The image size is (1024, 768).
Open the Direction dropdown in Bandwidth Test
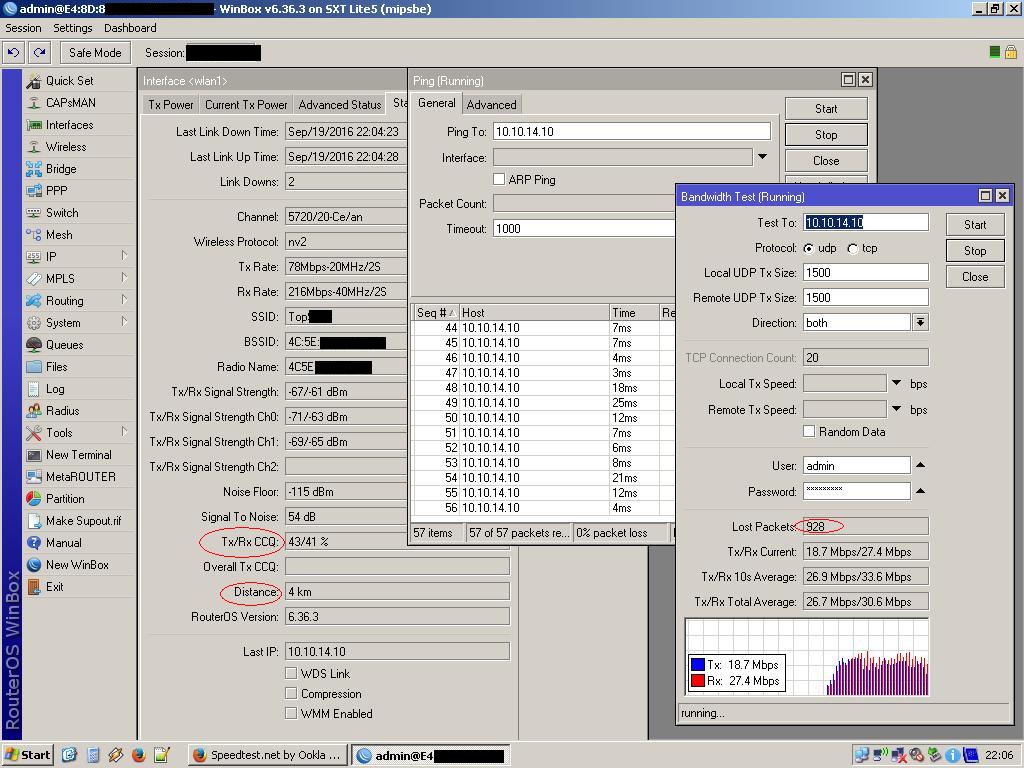coord(920,322)
